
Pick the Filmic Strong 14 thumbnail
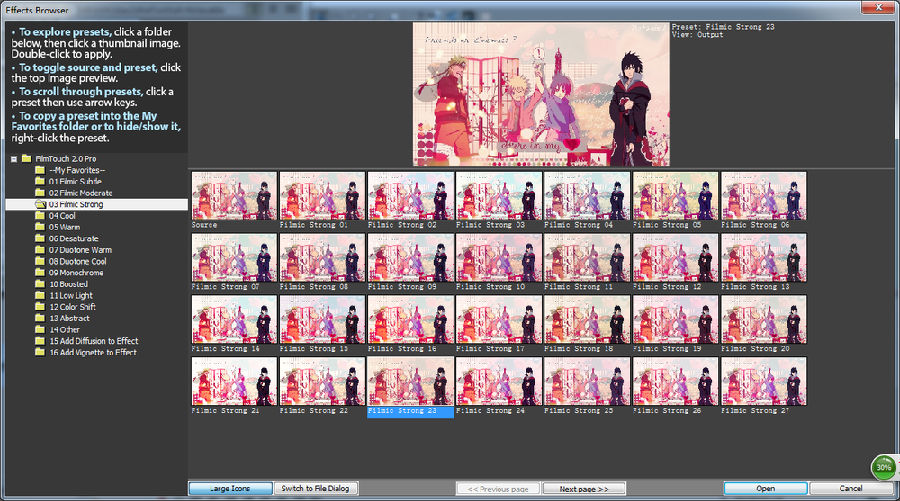[x=234, y=320]
